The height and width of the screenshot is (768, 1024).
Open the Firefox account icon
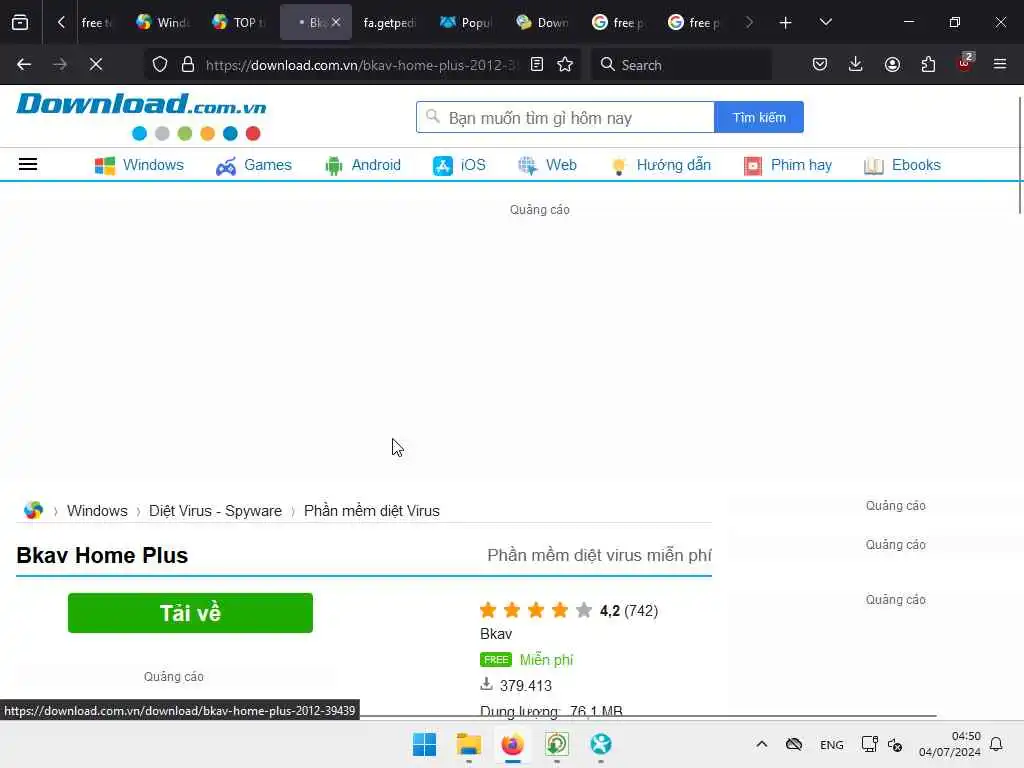pos(892,65)
